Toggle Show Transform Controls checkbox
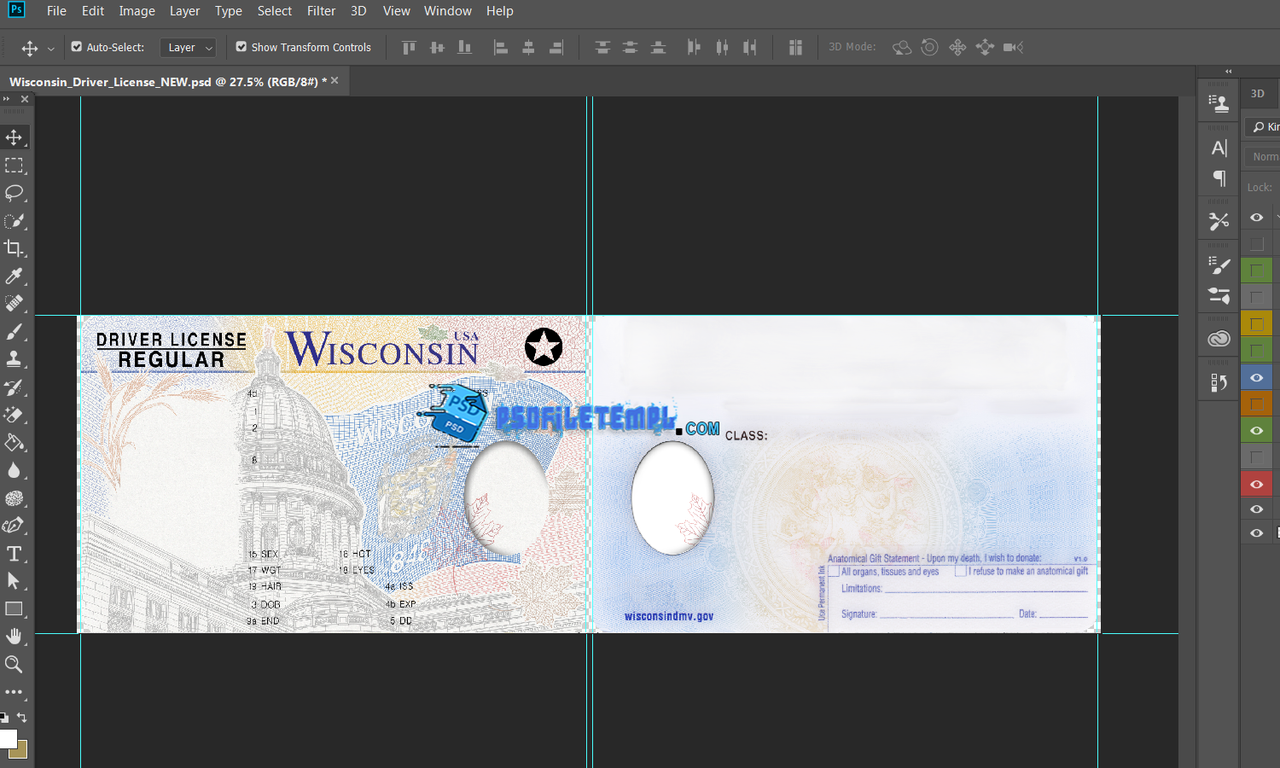Image resolution: width=1280 pixels, height=768 pixels. 241,46
